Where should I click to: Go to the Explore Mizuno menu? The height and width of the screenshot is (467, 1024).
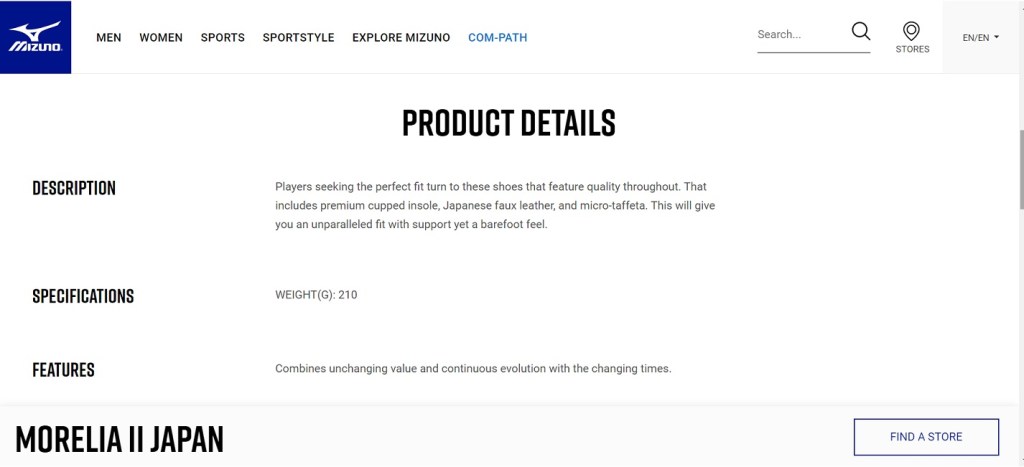click(x=401, y=38)
